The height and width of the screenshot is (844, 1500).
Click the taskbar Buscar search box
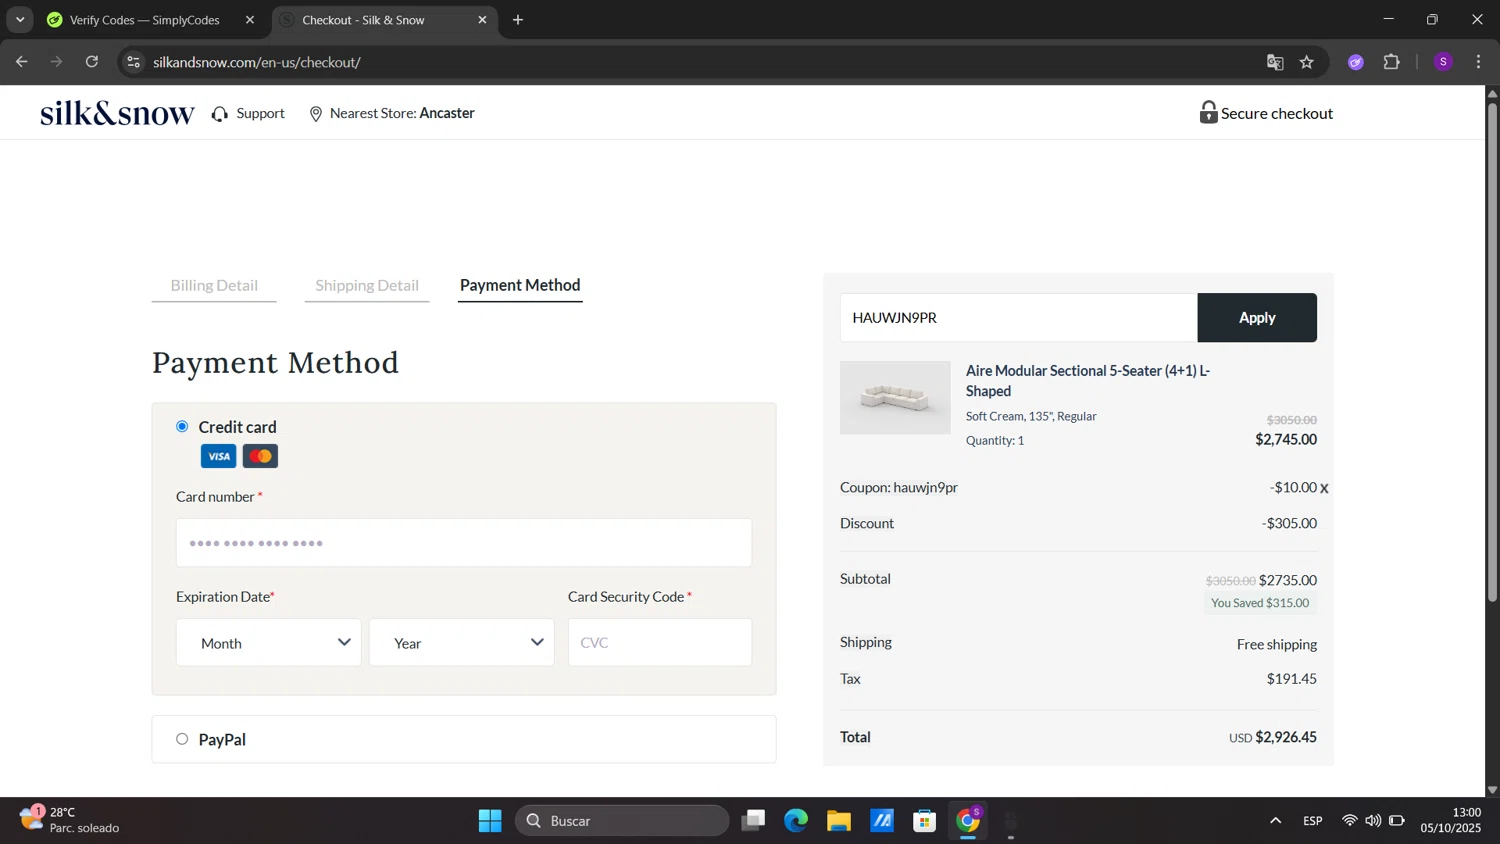pyautogui.click(x=622, y=821)
